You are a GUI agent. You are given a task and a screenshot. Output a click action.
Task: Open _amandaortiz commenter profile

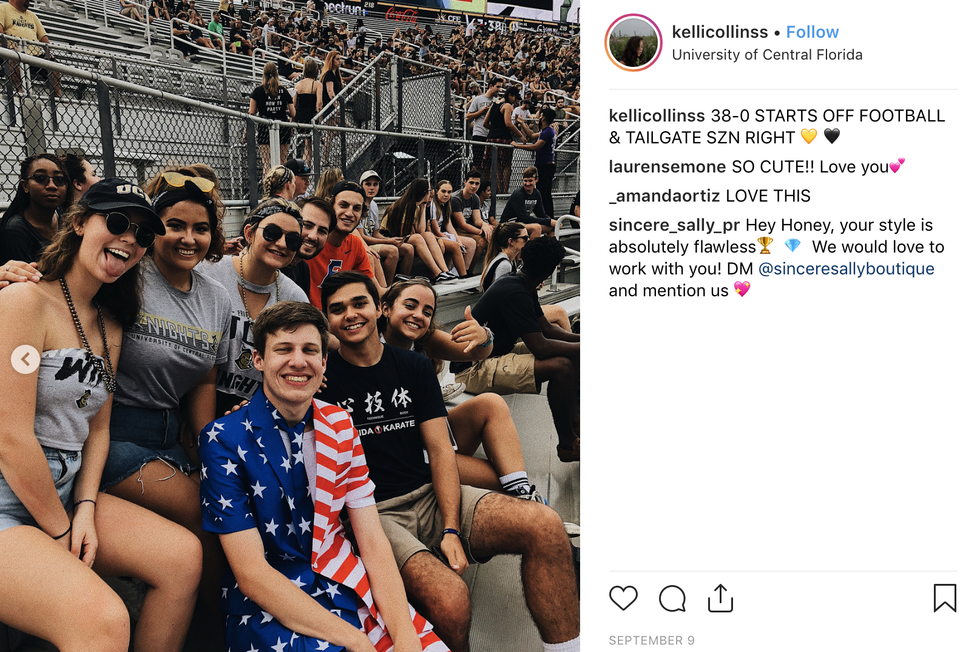tap(664, 196)
